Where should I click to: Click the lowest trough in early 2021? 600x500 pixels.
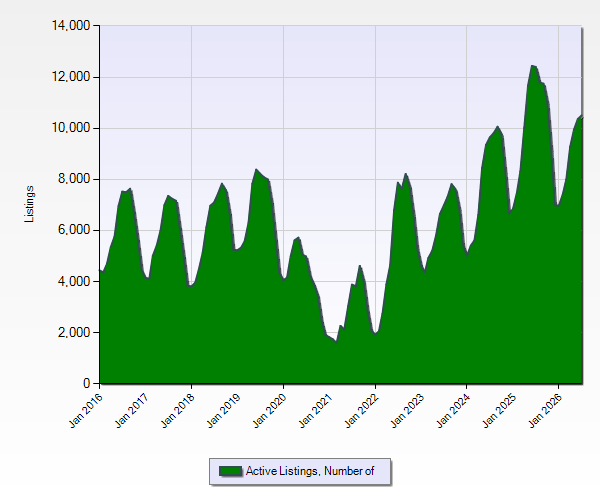tap(336, 342)
